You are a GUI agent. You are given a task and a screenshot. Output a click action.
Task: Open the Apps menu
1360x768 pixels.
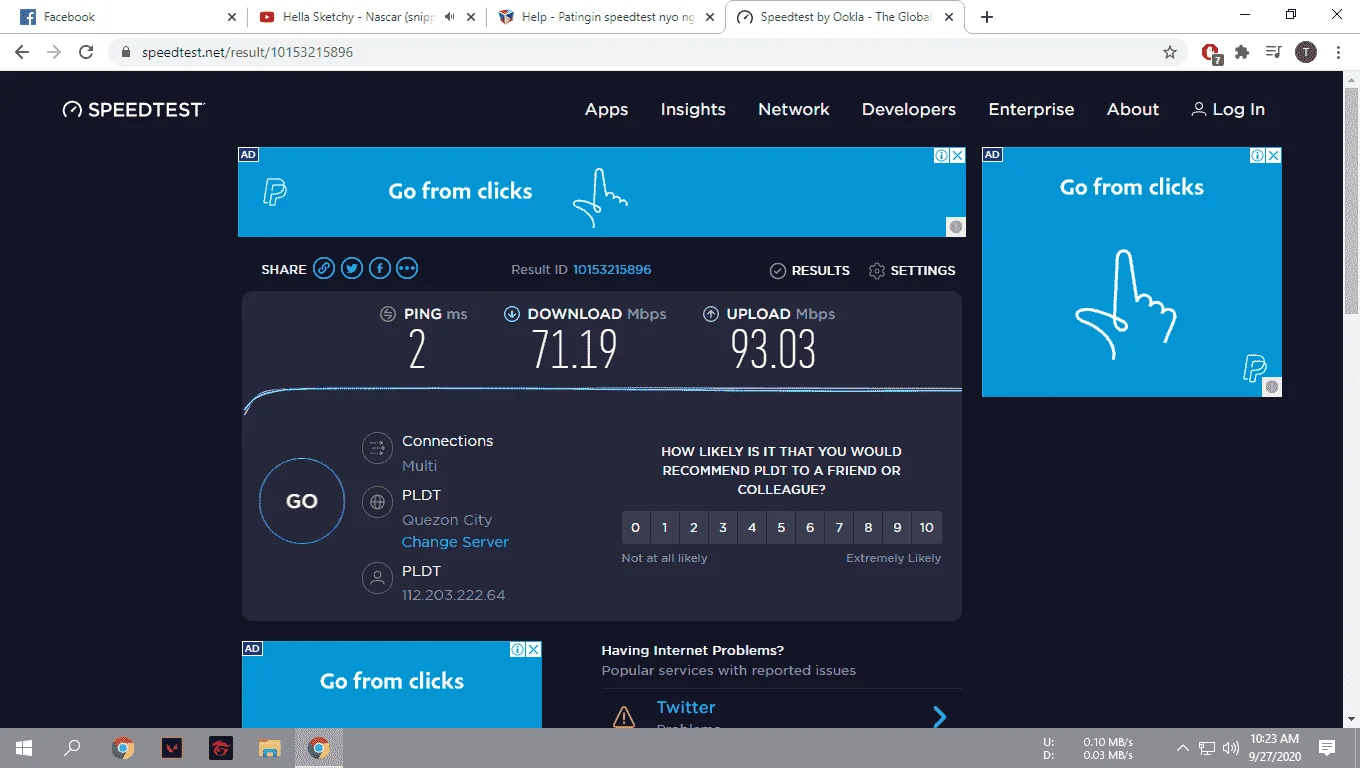[x=606, y=110]
